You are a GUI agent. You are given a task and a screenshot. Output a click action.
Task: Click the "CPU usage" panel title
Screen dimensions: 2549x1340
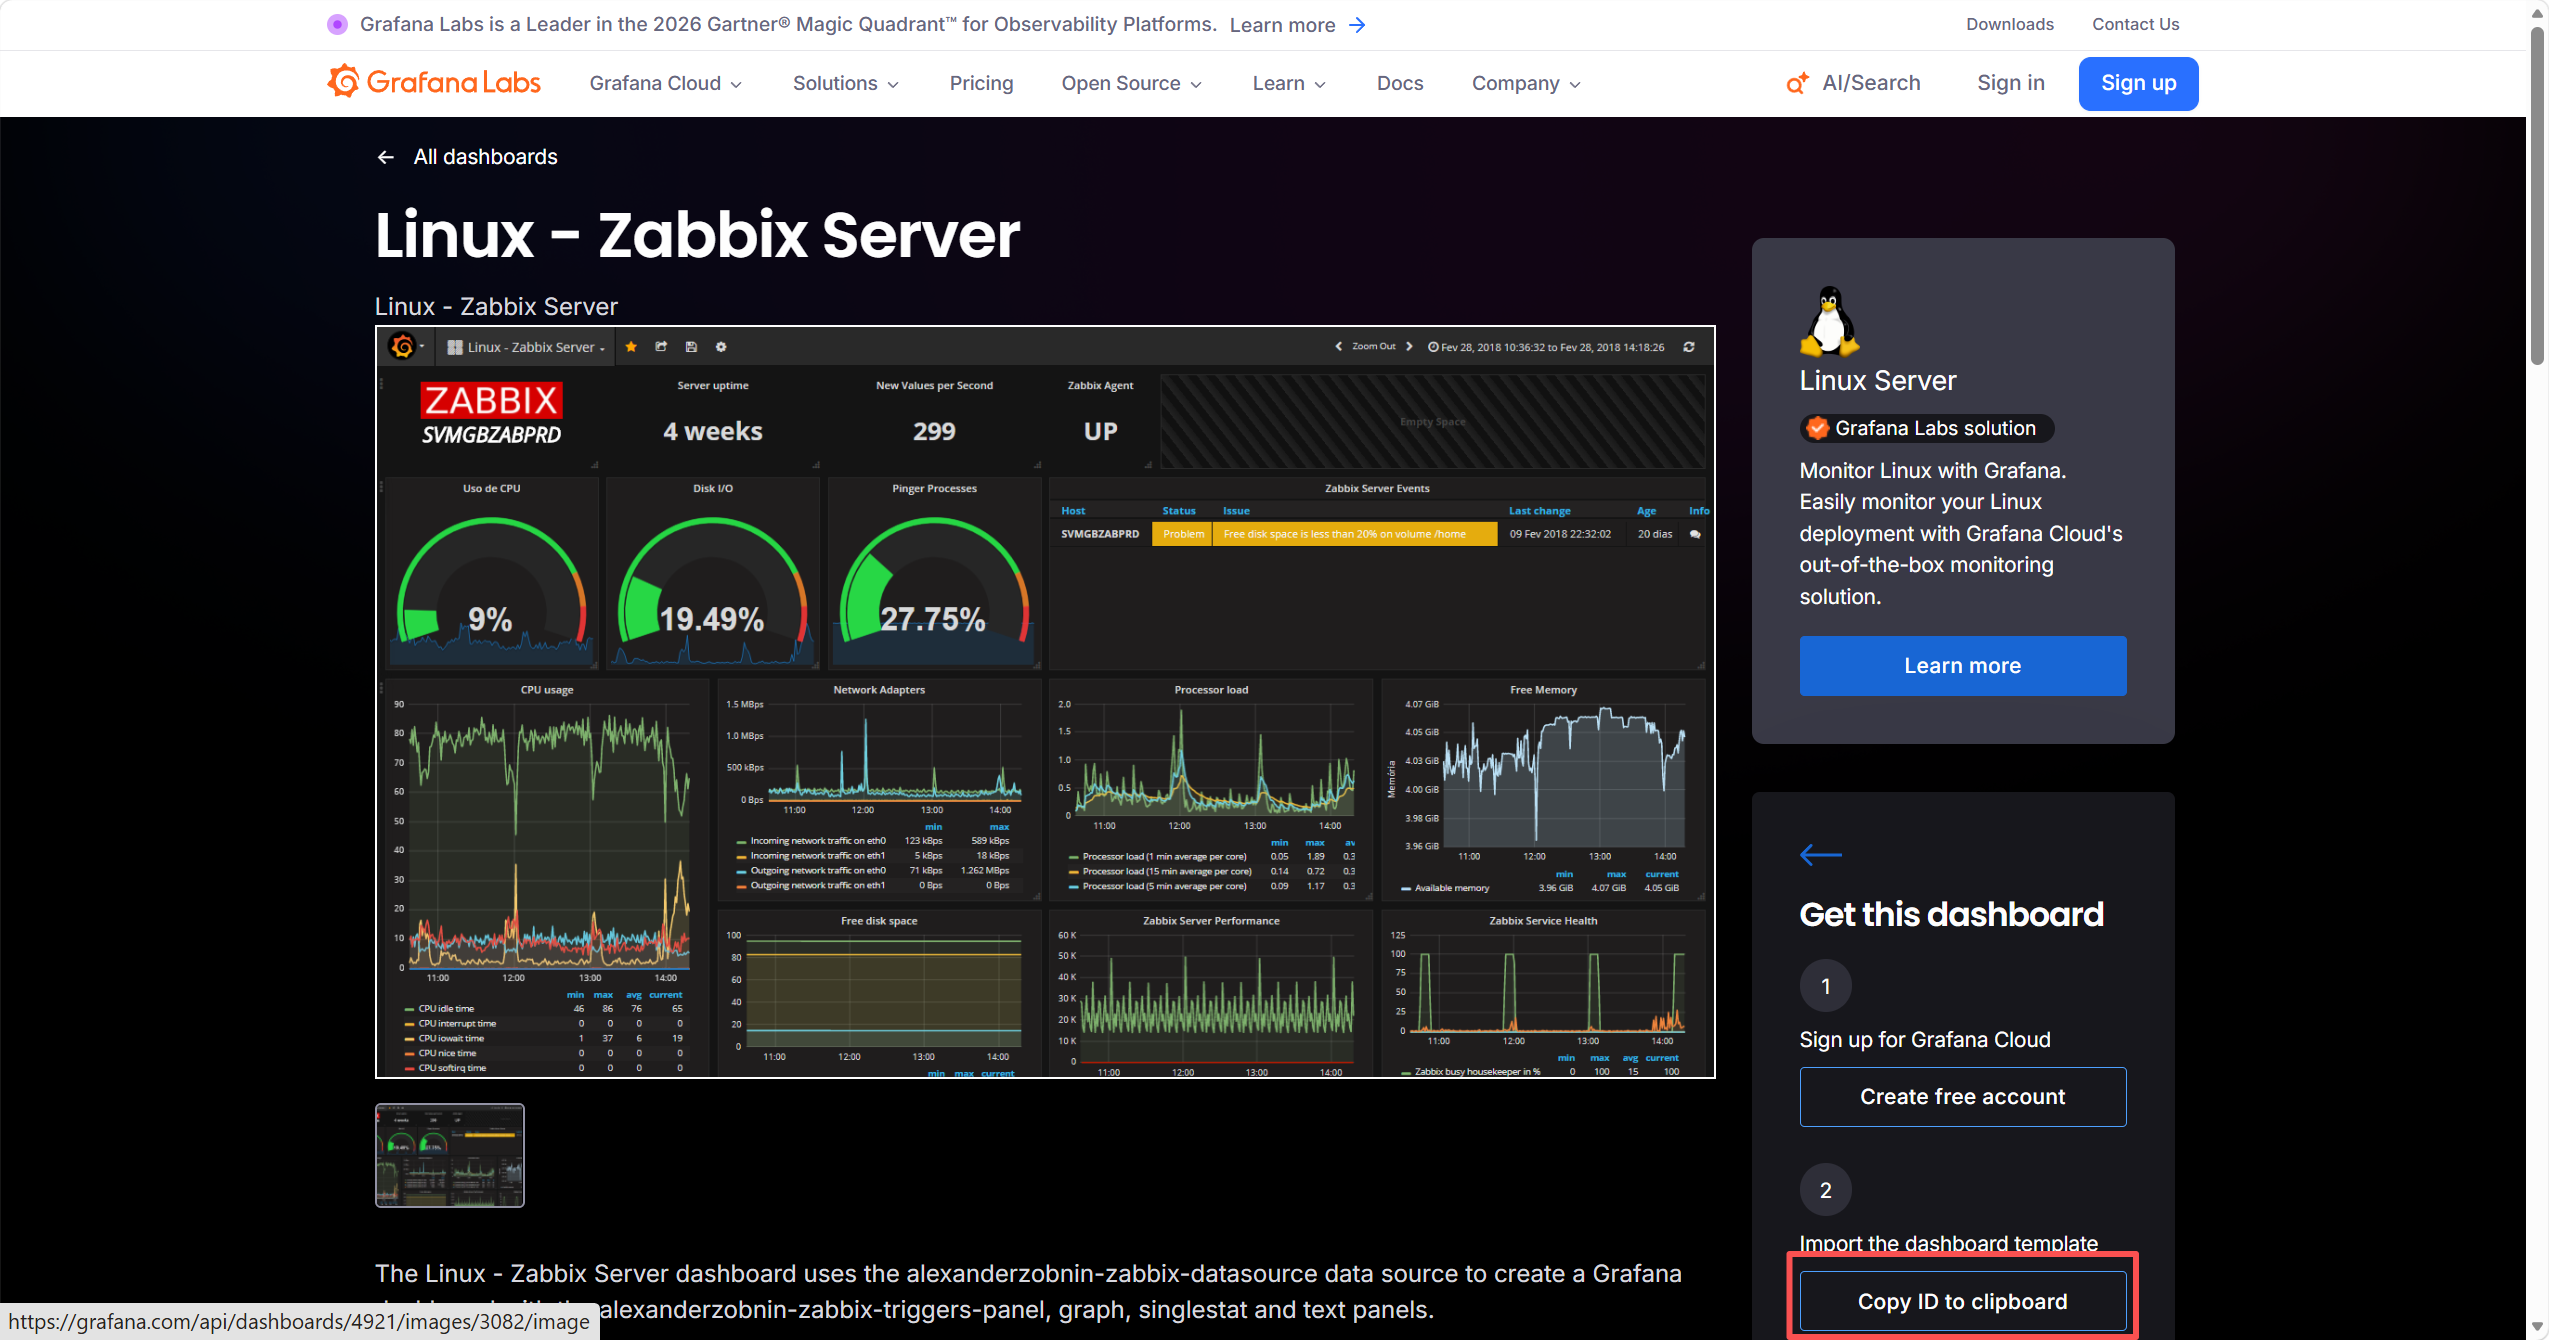coord(547,690)
